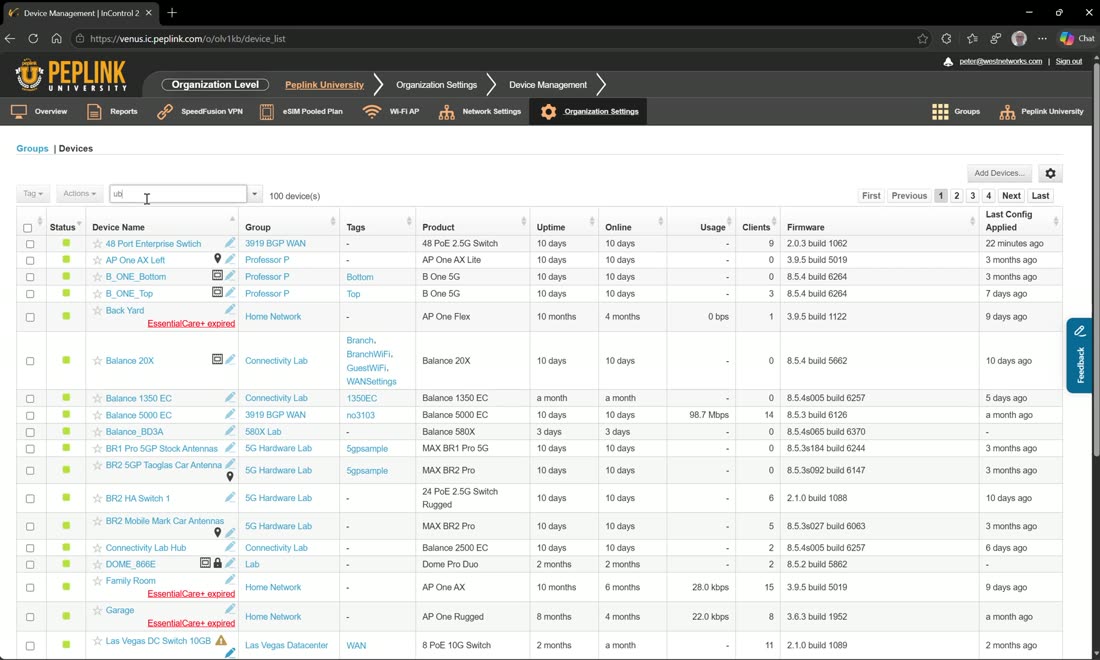Image resolution: width=1100 pixels, height=660 pixels.
Task: Open Groups tab link
Action: [32, 149]
